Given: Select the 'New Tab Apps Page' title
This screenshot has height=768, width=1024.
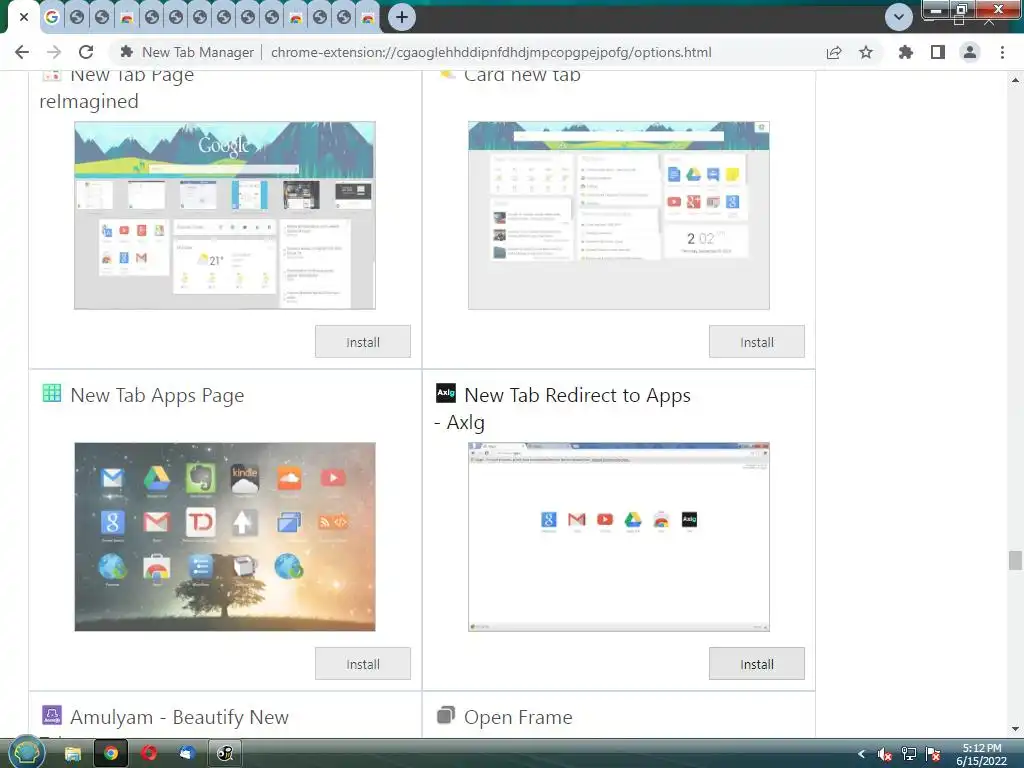Looking at the screenshot, I should (x=157, y=396).
